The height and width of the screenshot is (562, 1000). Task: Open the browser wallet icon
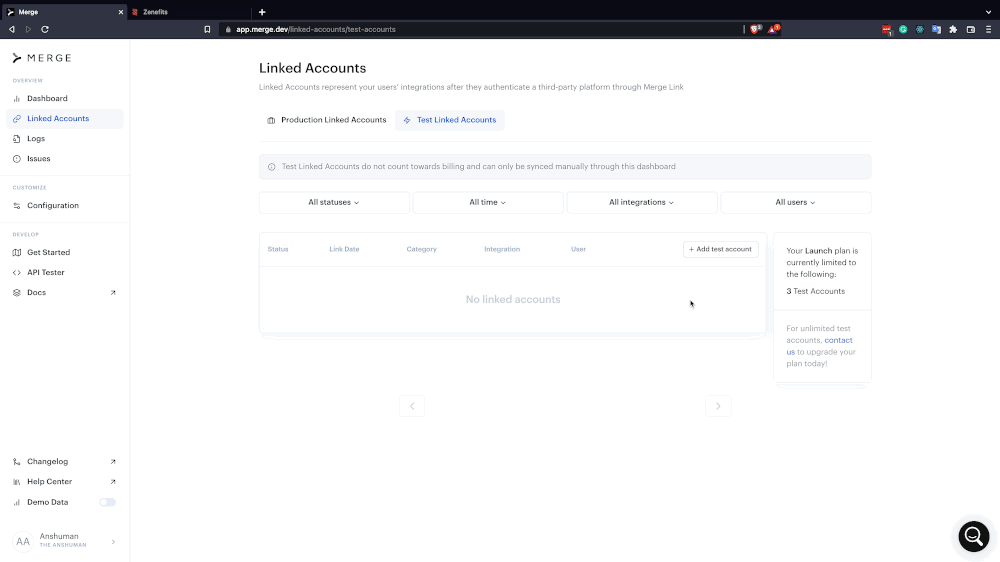click(971, 29)
